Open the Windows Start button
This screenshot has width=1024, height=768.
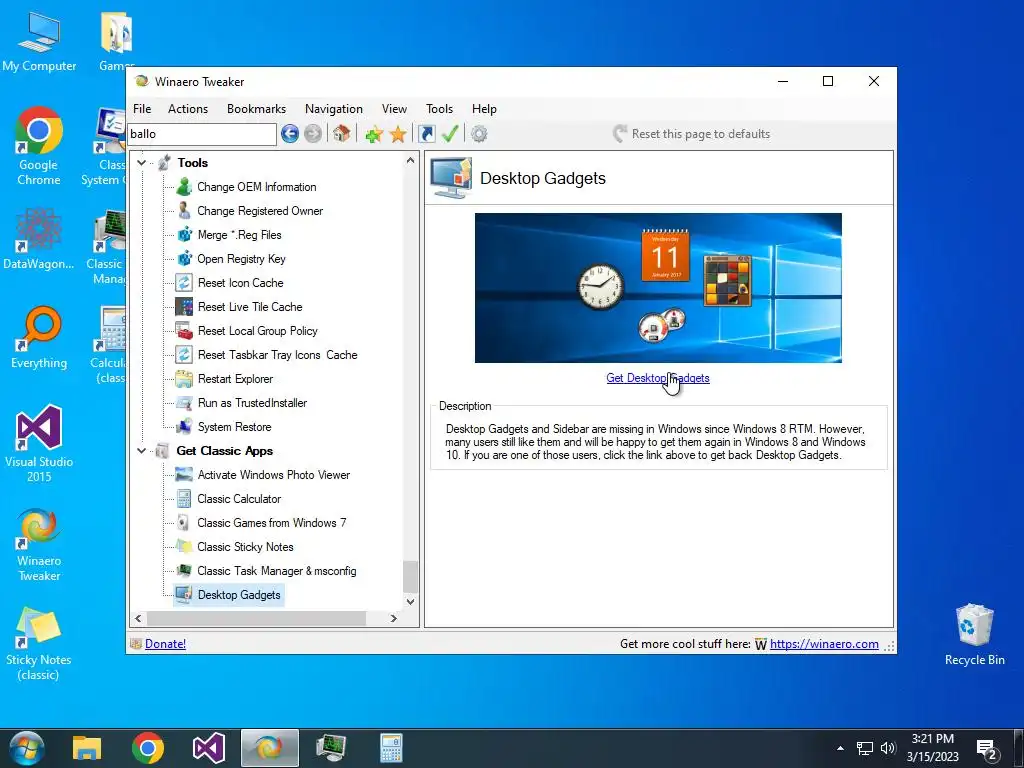pyautogui.click(x=26, y=748)
